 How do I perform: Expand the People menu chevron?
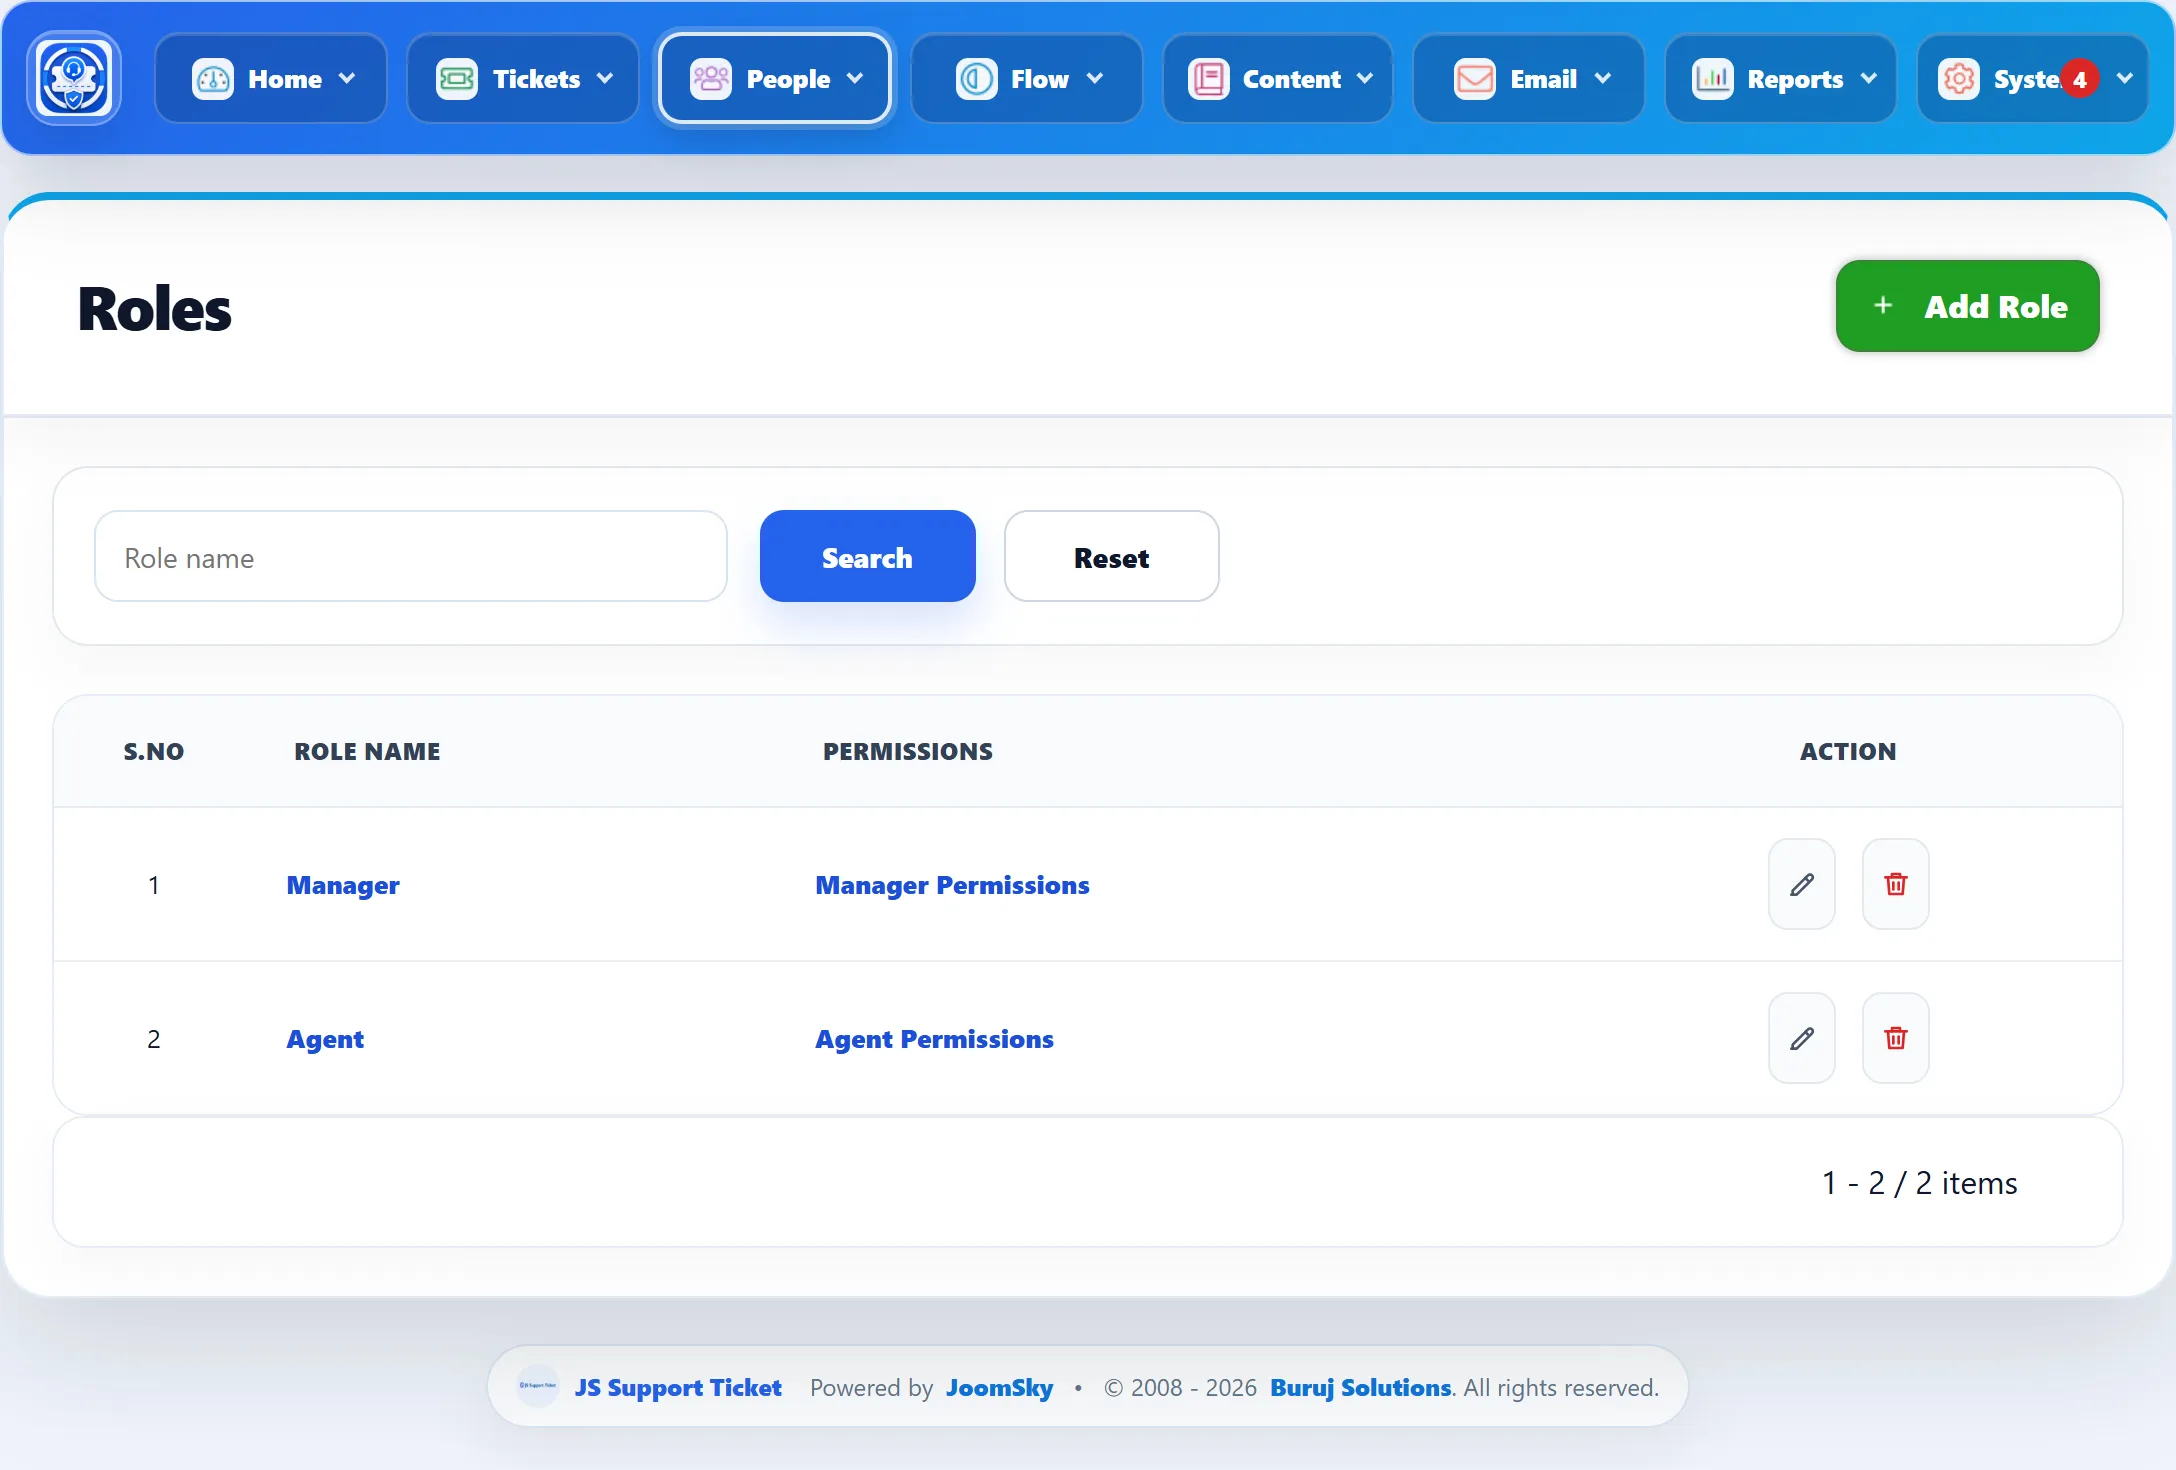coord(855,78)
